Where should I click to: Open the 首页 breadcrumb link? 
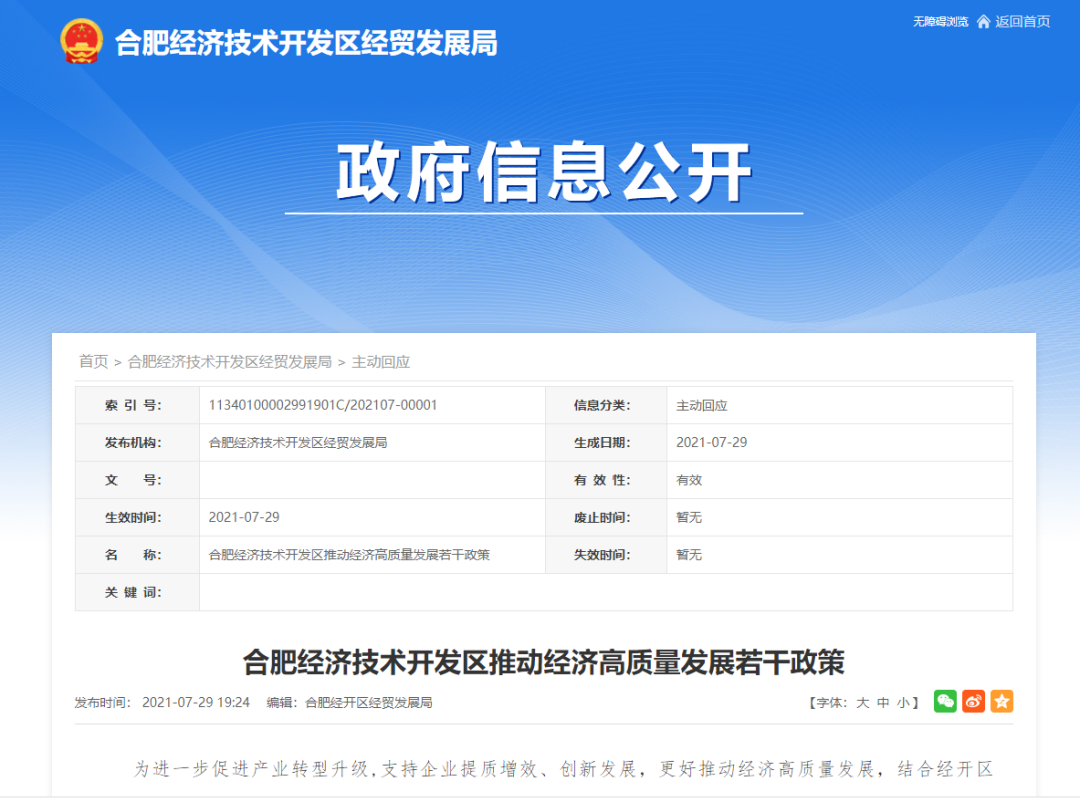pos(94,362)
